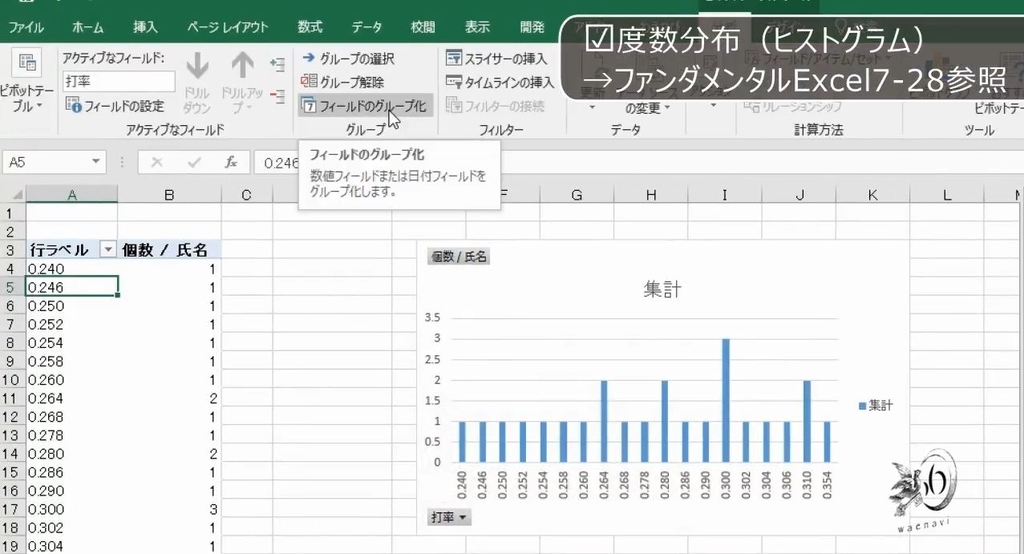Click タイムラインの挿入 insert timeline
Viewport: 1024px width, 554px height.
click(x=500, y=82)
